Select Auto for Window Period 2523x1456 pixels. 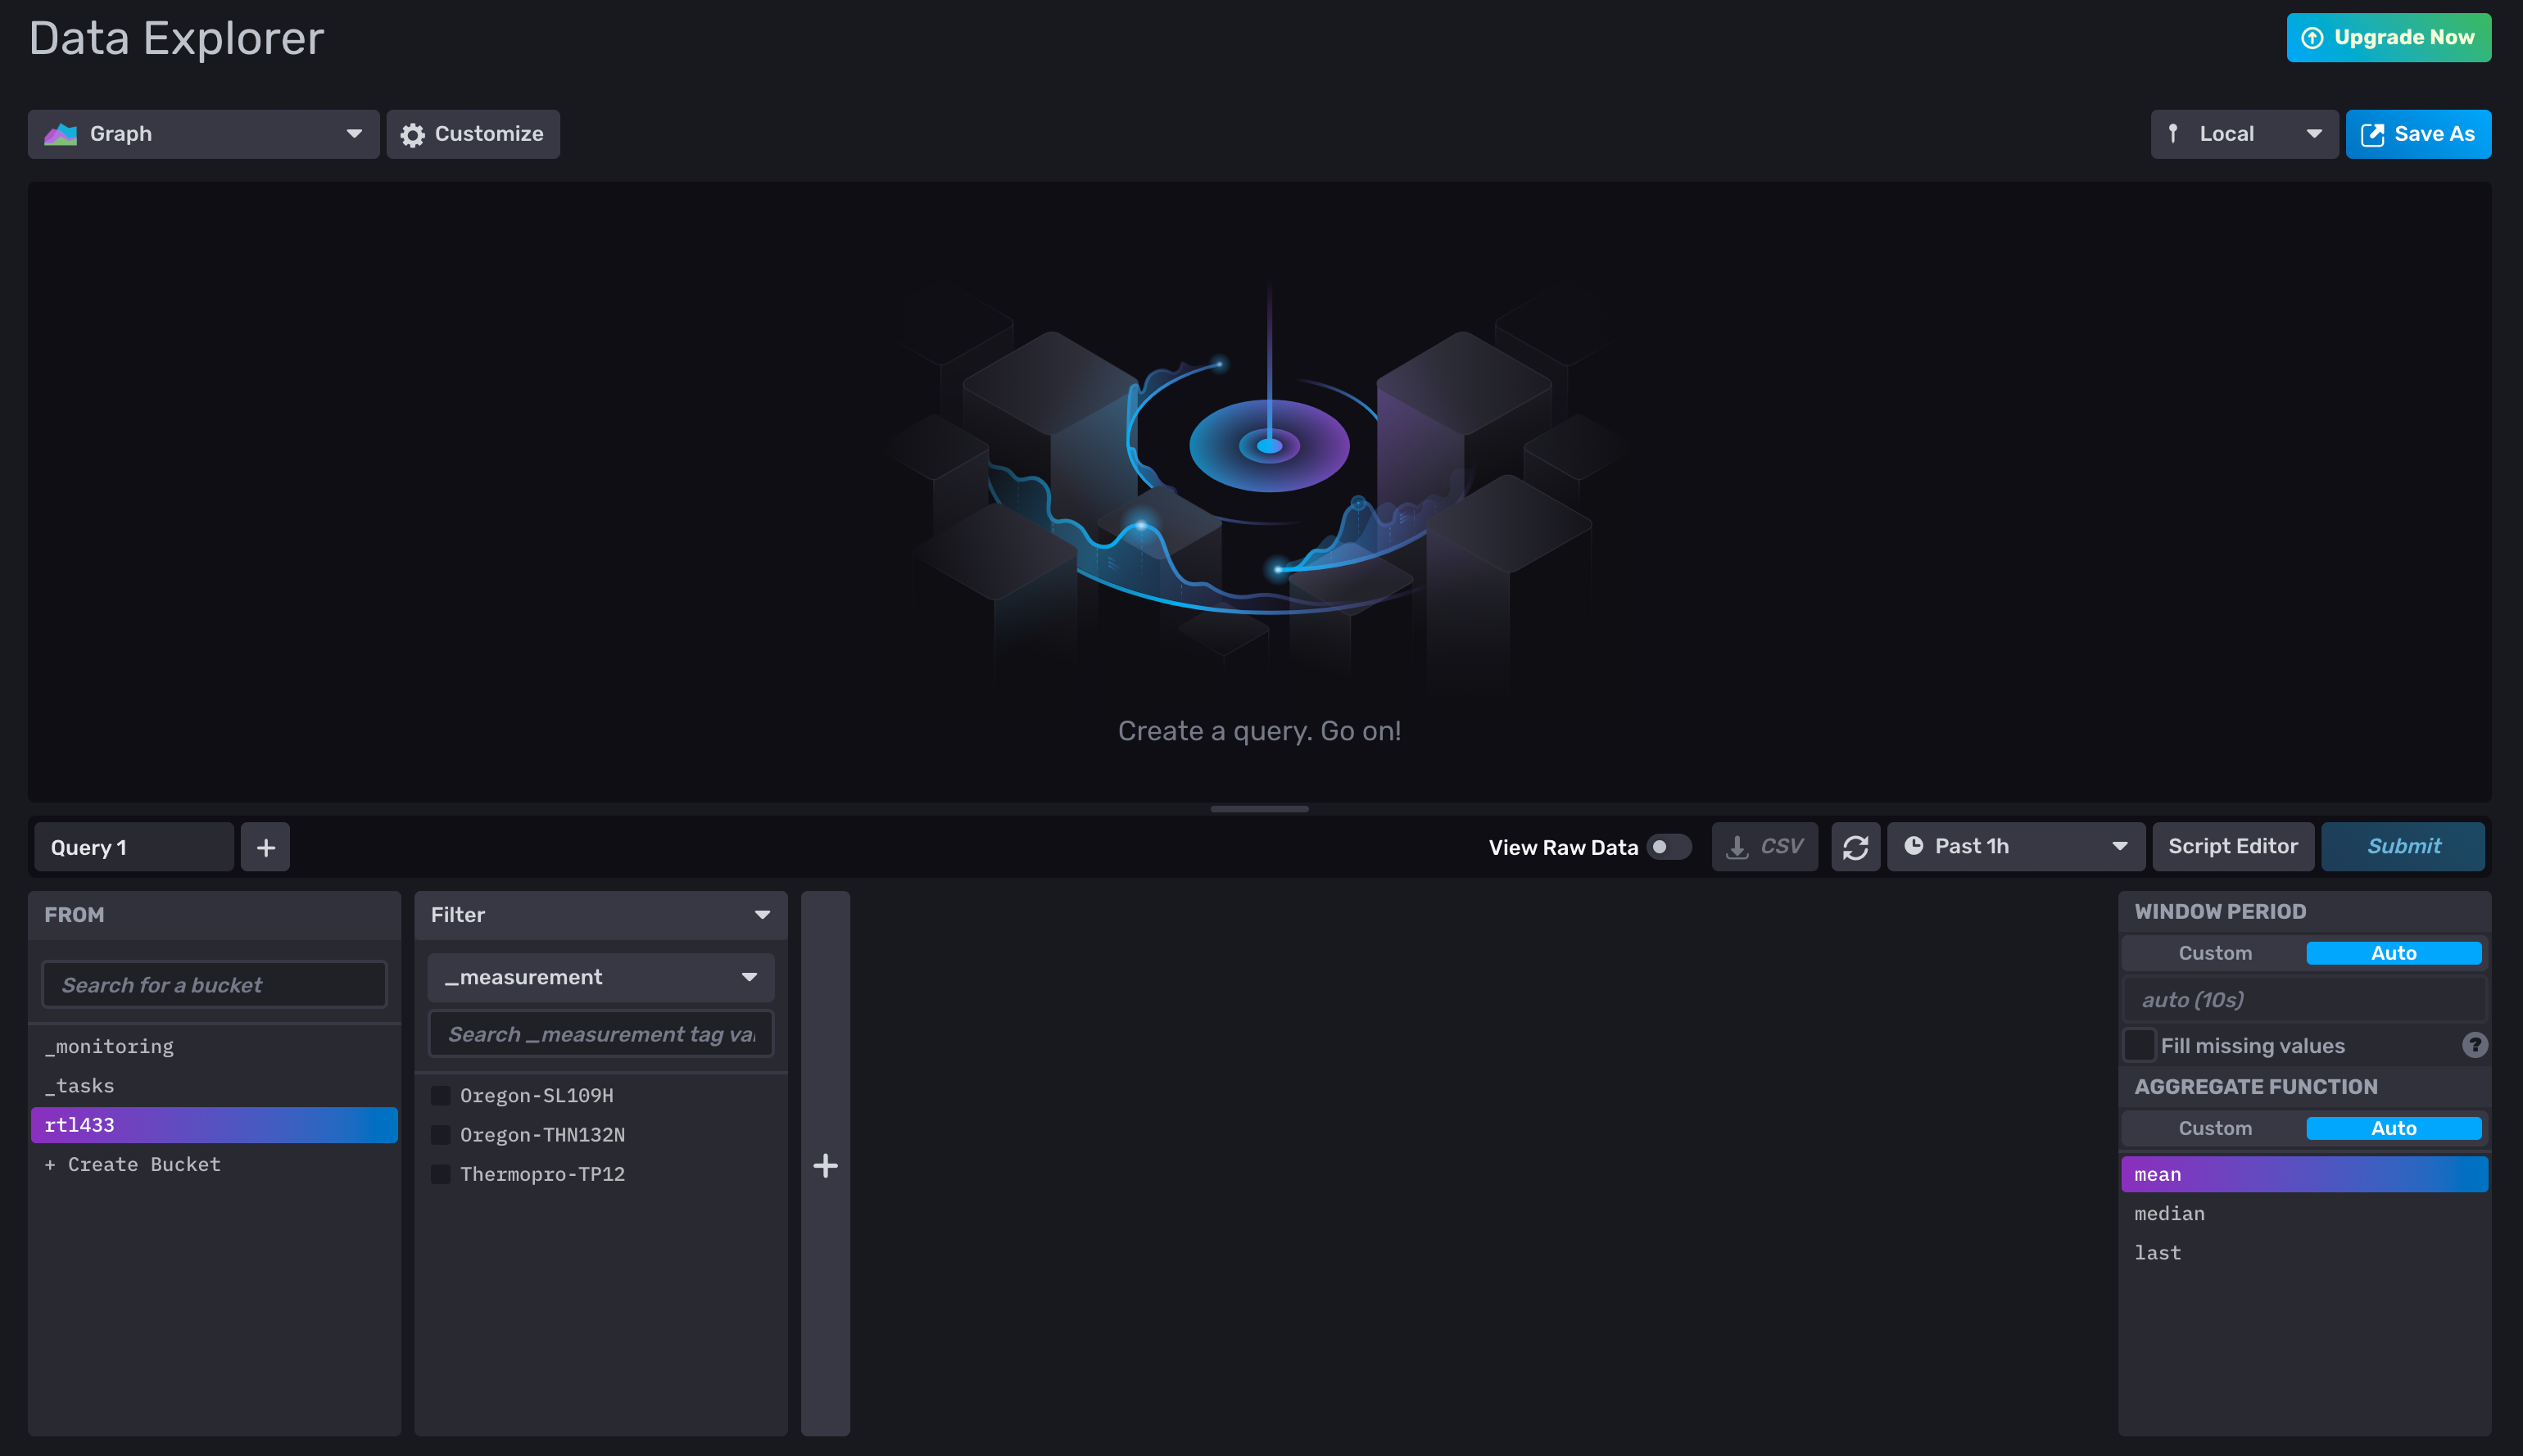click(x=2393, y=953)
